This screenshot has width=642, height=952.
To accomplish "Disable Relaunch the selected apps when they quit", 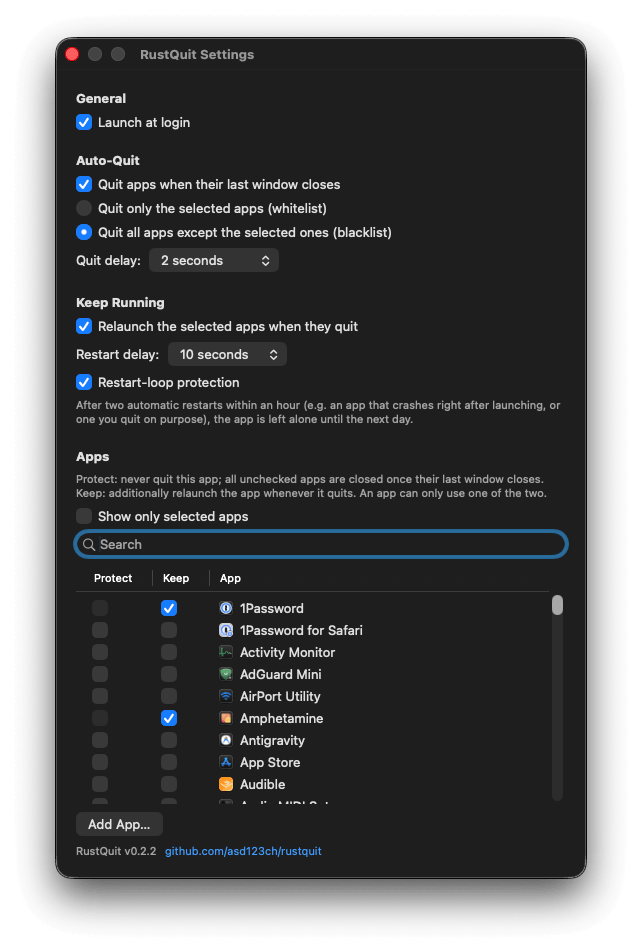I will tap(84, 326).
